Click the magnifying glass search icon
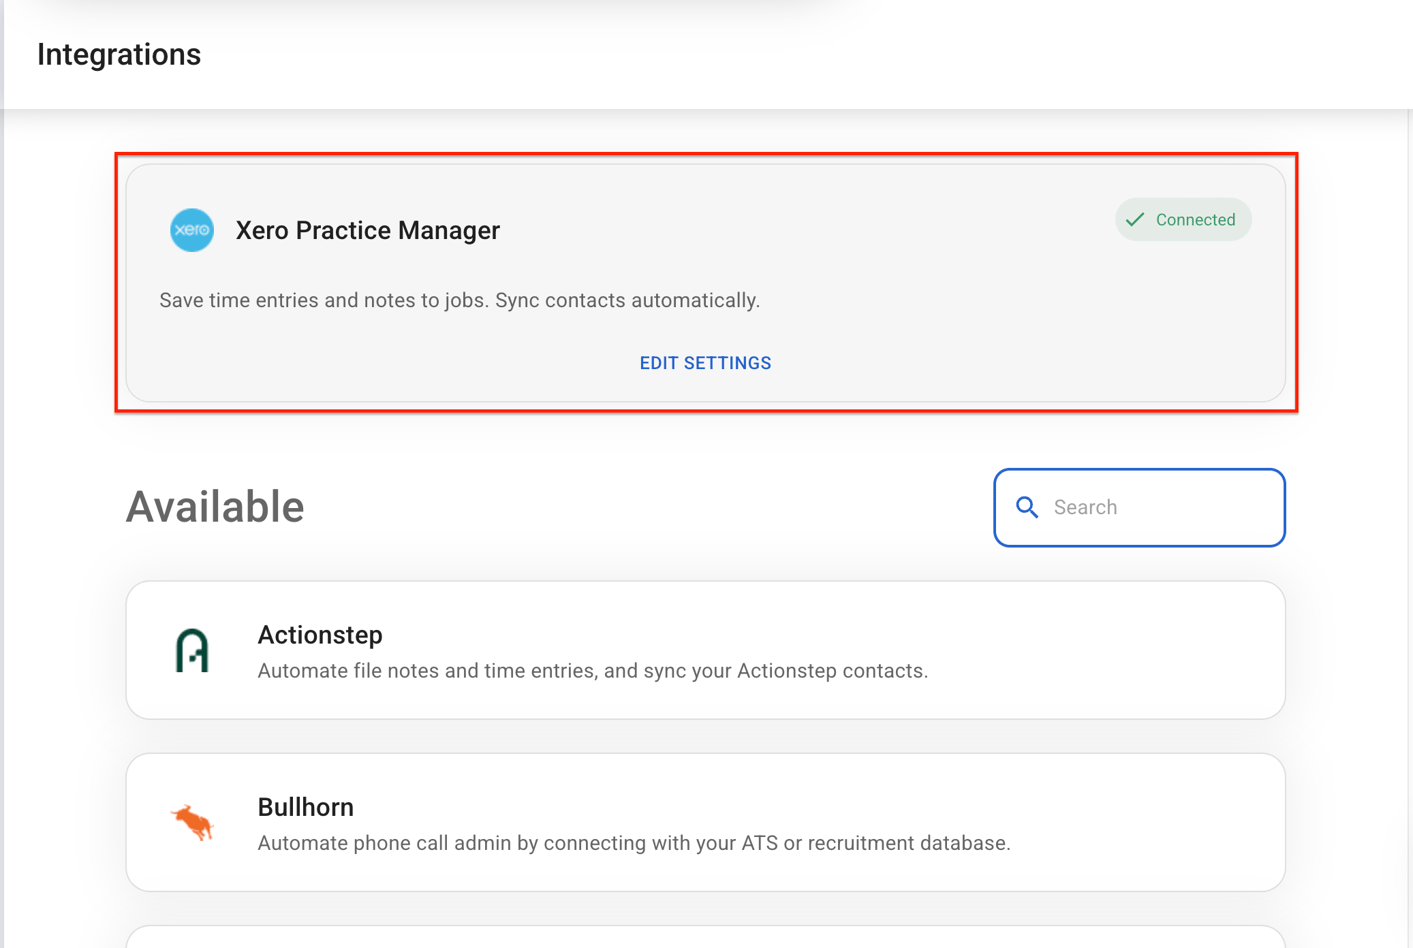Viewport: 1413px width, 948px height. (x=1027, y=507)
